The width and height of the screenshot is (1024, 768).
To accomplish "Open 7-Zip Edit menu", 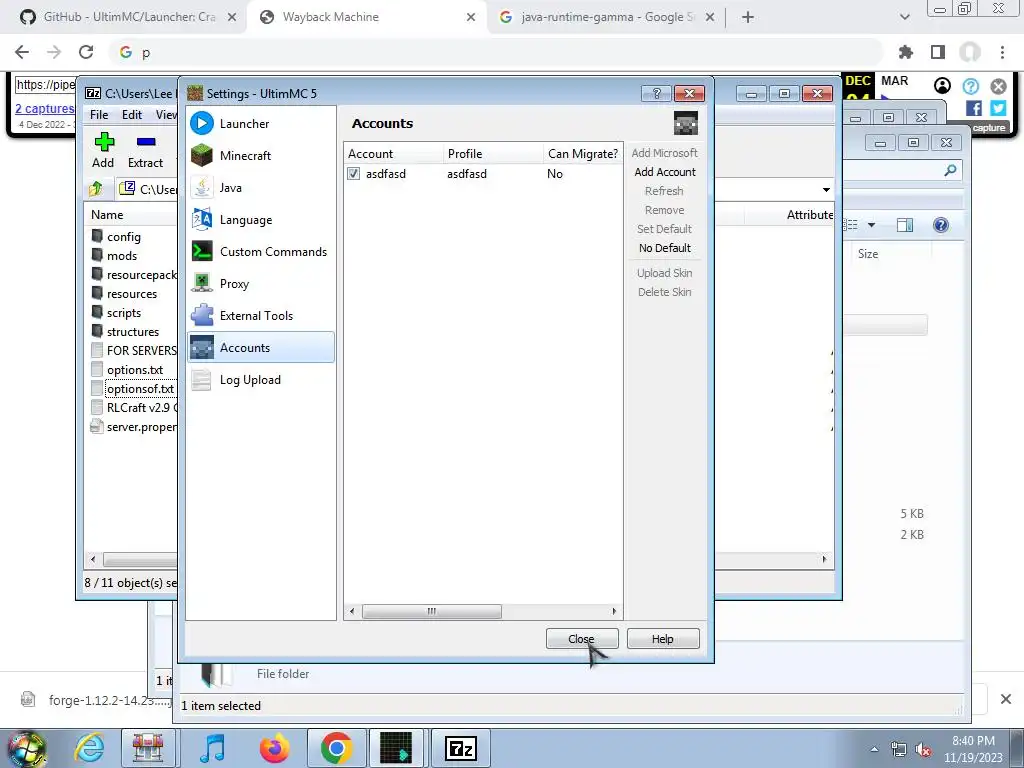I will tap(132, 114).
